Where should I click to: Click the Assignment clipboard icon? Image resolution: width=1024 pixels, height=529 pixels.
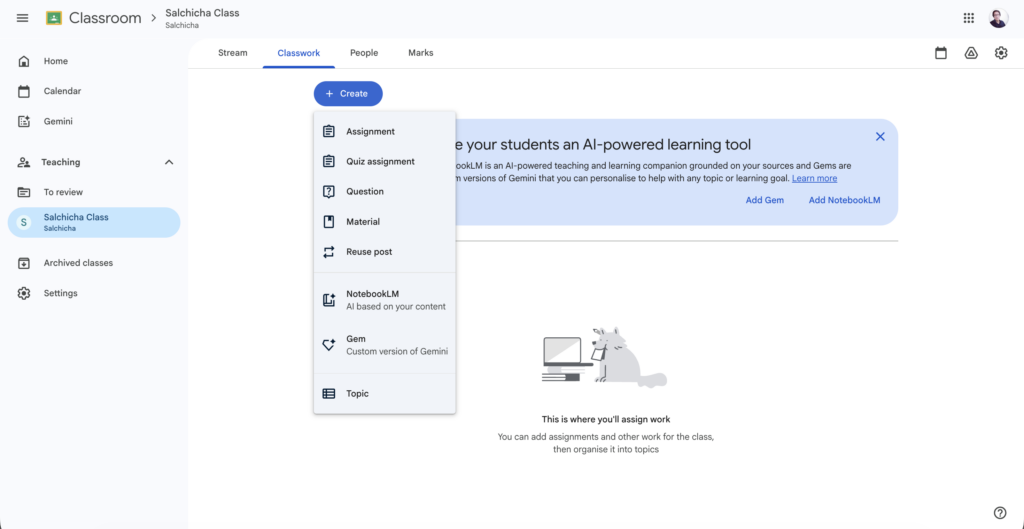pyautogui.click(x=329, y=131)
